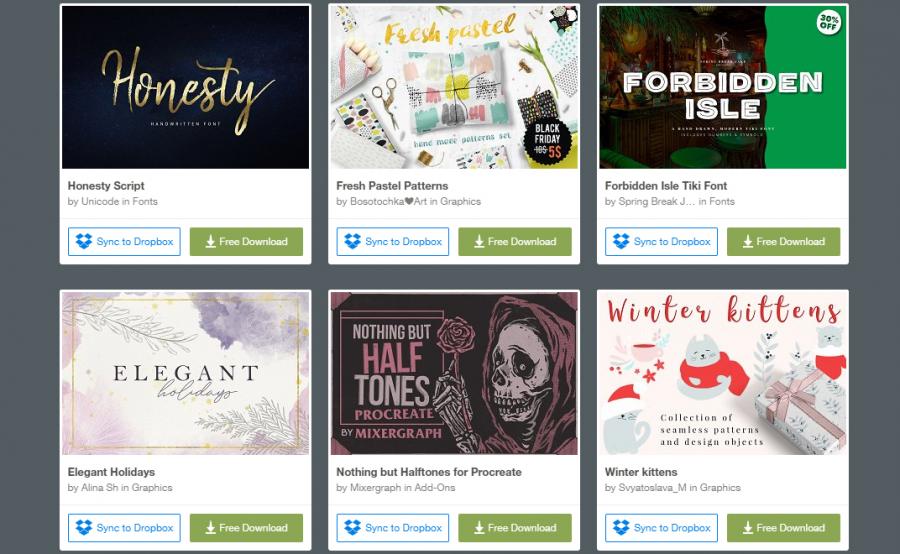900x554 pixels.
Task: Click the Dropbox icon under Fresh Pastel Patterns
Action: (x=352, y=241)
